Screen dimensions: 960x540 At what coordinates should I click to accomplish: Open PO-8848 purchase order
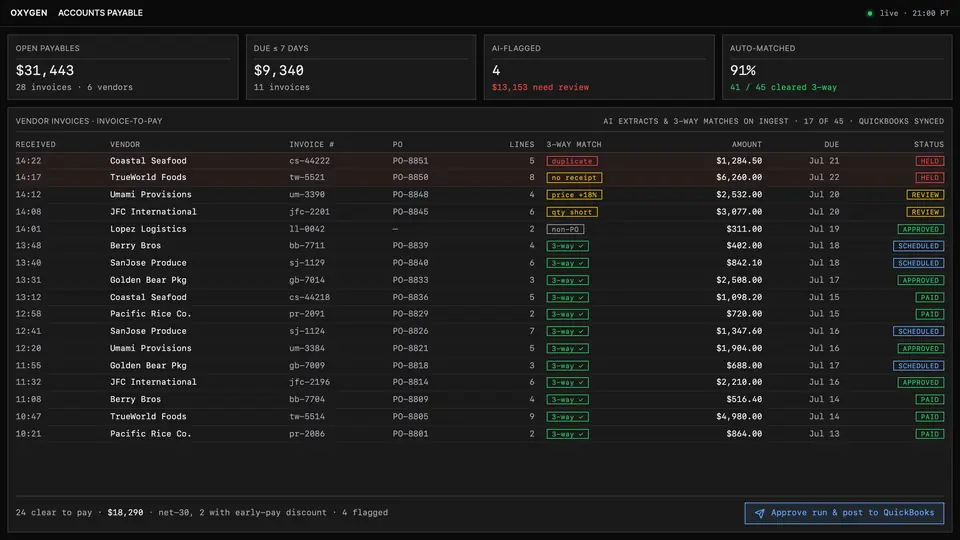410,195
